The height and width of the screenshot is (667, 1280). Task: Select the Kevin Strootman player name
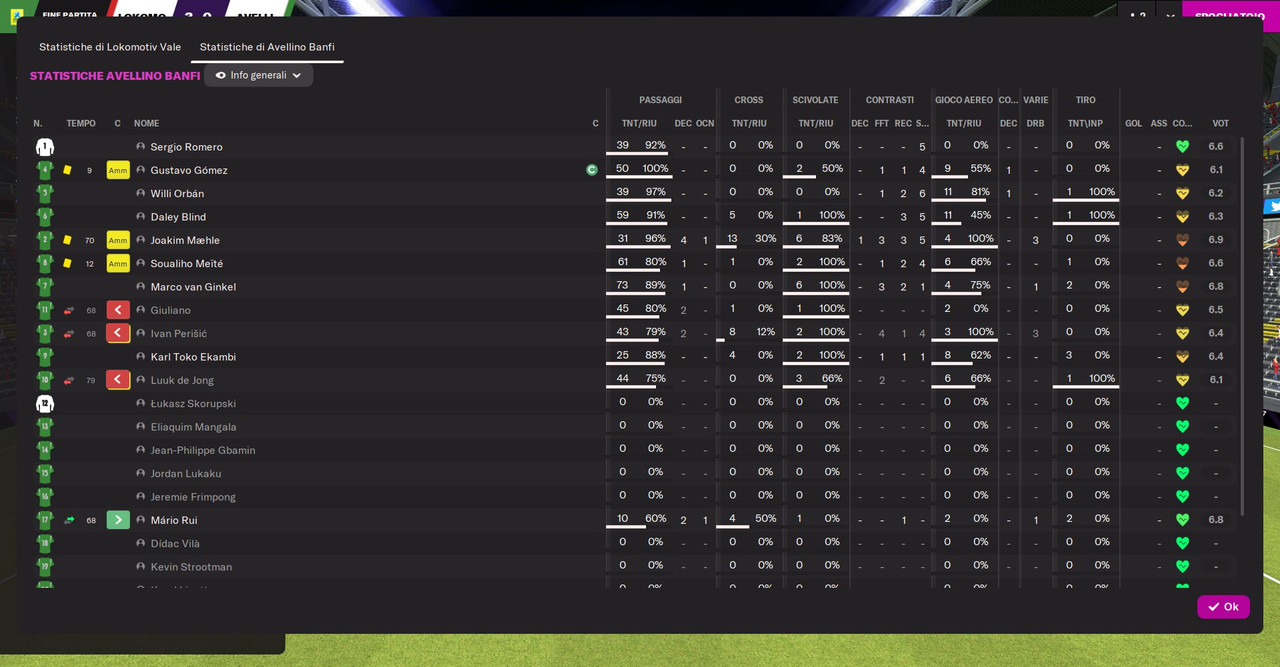(x=191, y=567)
